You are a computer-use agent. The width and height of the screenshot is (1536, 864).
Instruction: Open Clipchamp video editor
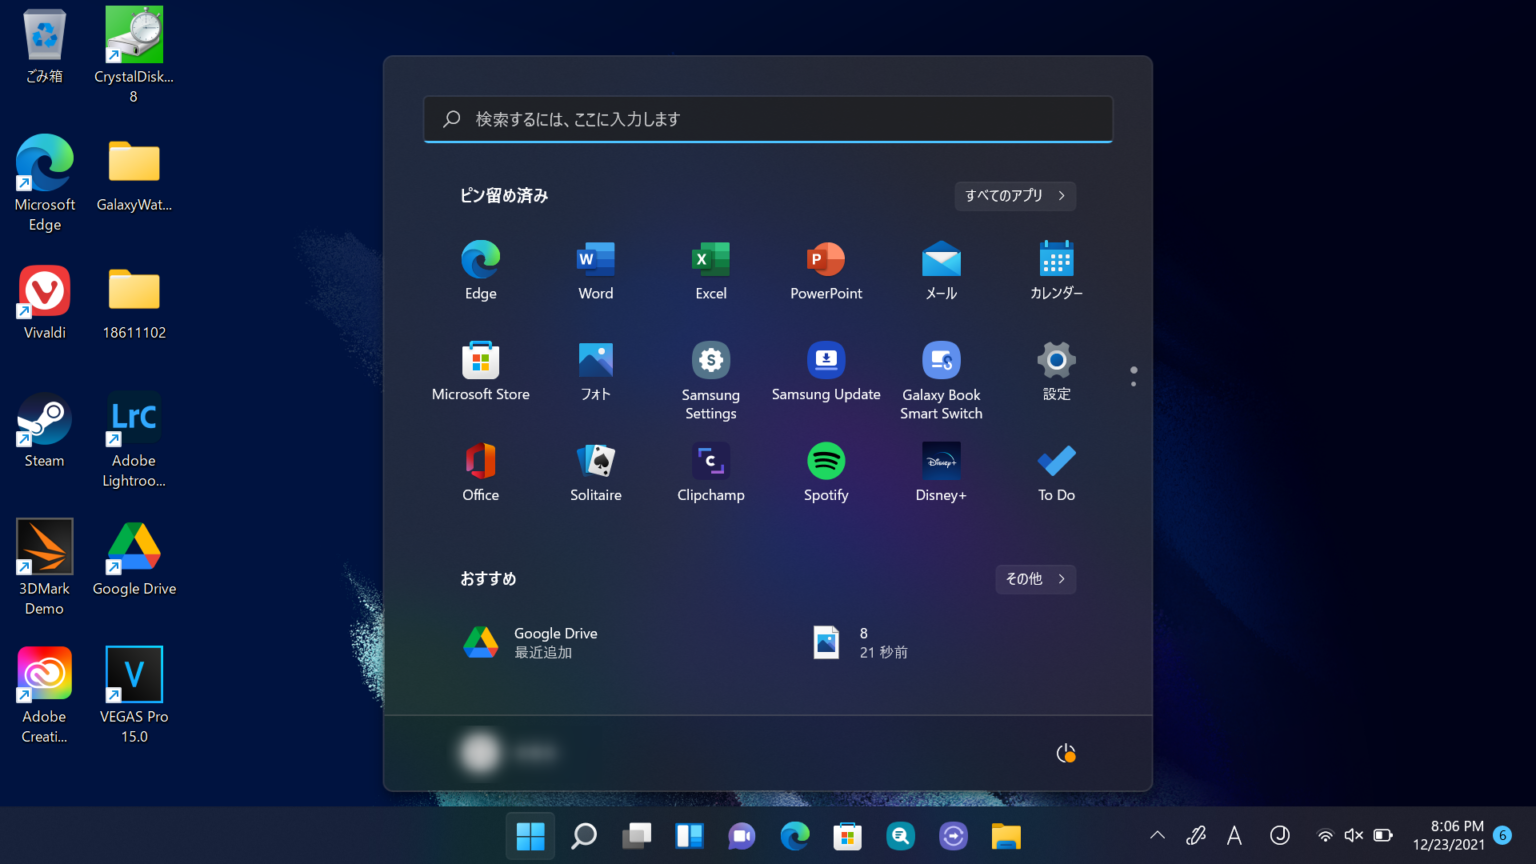pyautogui.click(x=710, y=470)
